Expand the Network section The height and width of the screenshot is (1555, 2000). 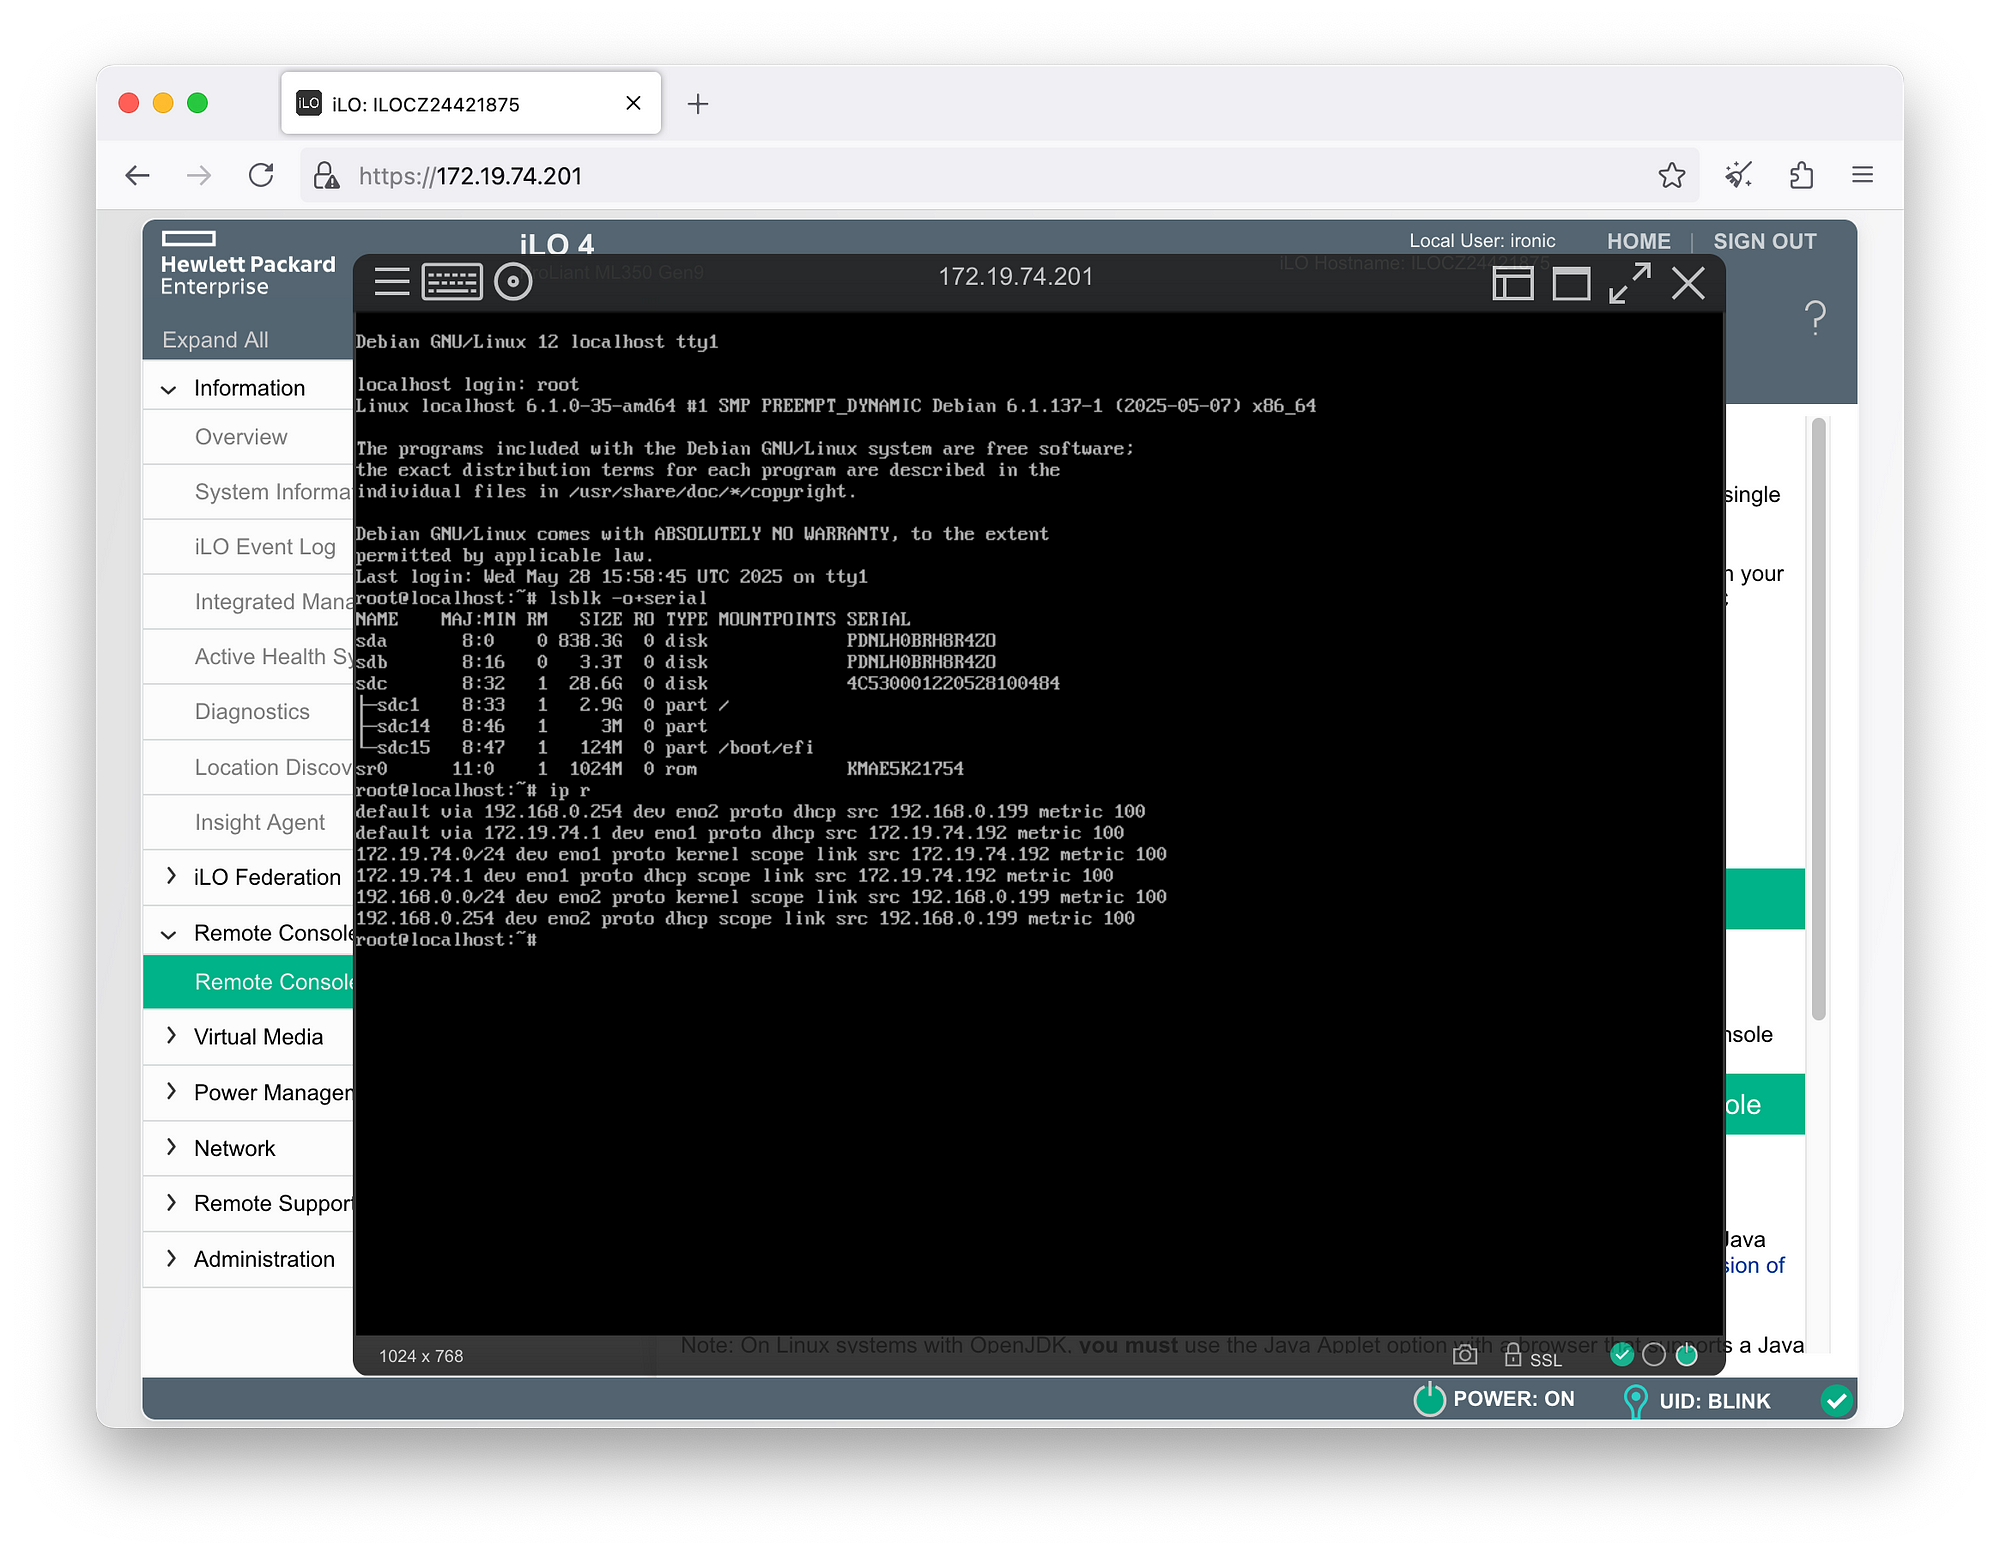tap(171, 1147)
